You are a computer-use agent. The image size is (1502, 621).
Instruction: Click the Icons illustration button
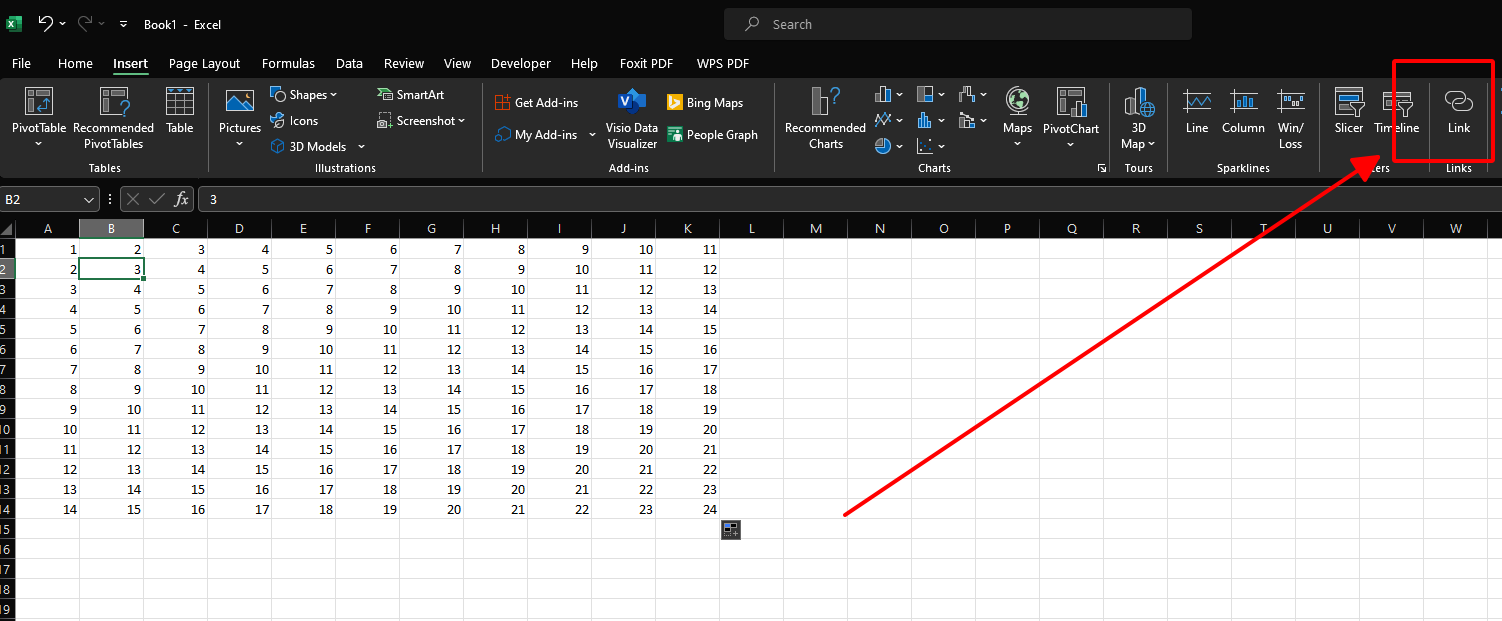(x=294, y=121)
